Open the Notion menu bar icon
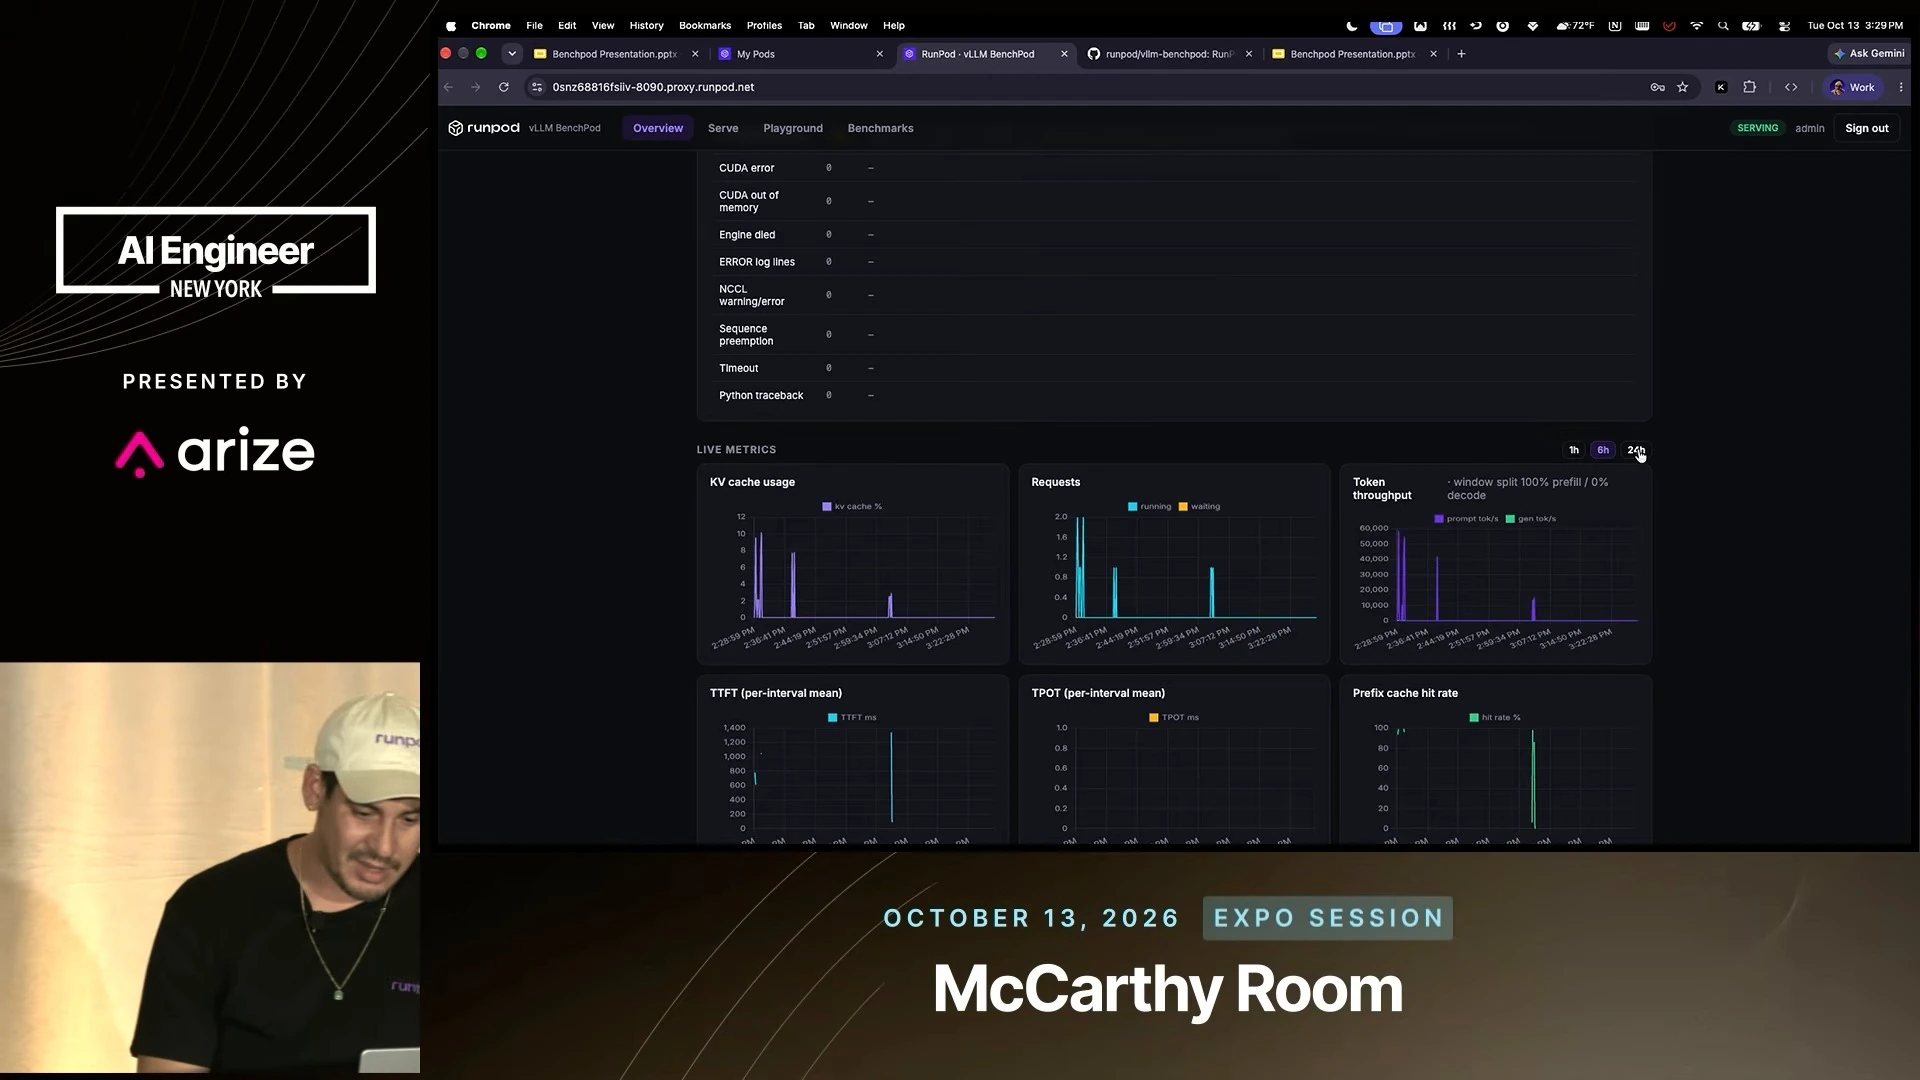Viewport: 1920px width, 1080px height. pos(1615,26)
